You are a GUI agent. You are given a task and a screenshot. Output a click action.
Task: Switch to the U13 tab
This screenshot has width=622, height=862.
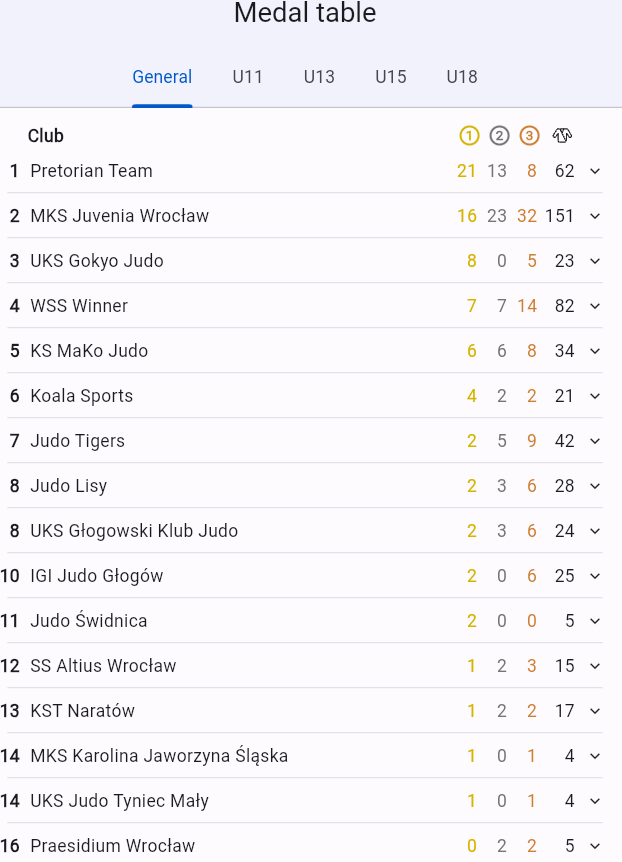[x=319, y=77]
